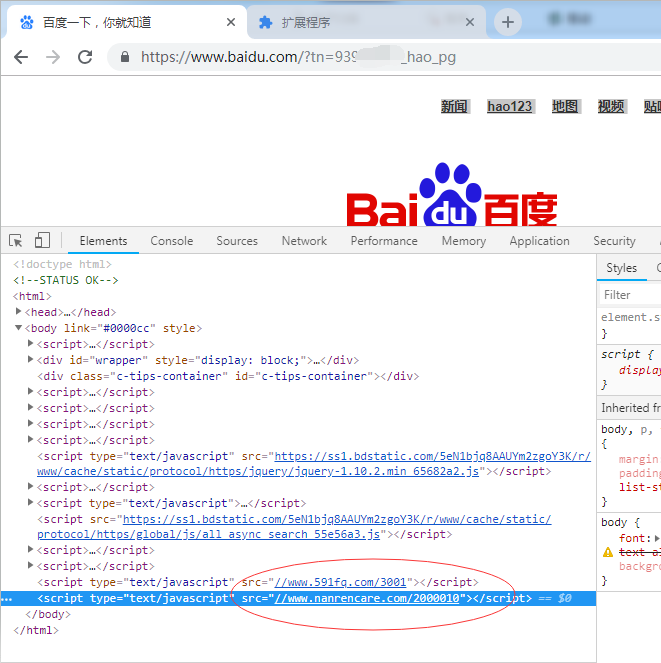Open the hao123 link on page

point(510,106)
